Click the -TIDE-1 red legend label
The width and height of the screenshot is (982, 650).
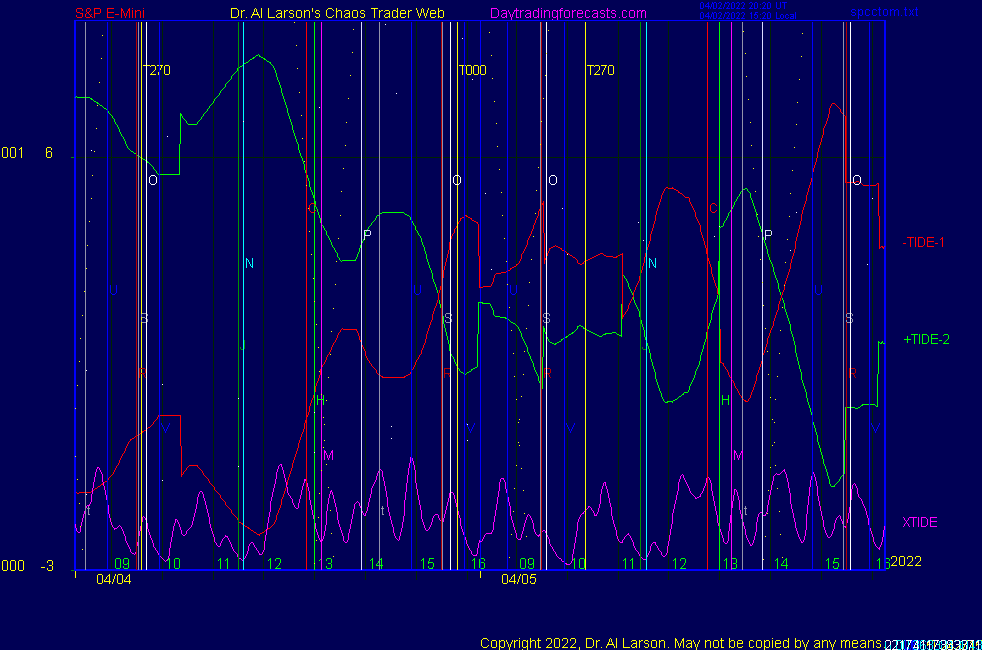[923, 242]
